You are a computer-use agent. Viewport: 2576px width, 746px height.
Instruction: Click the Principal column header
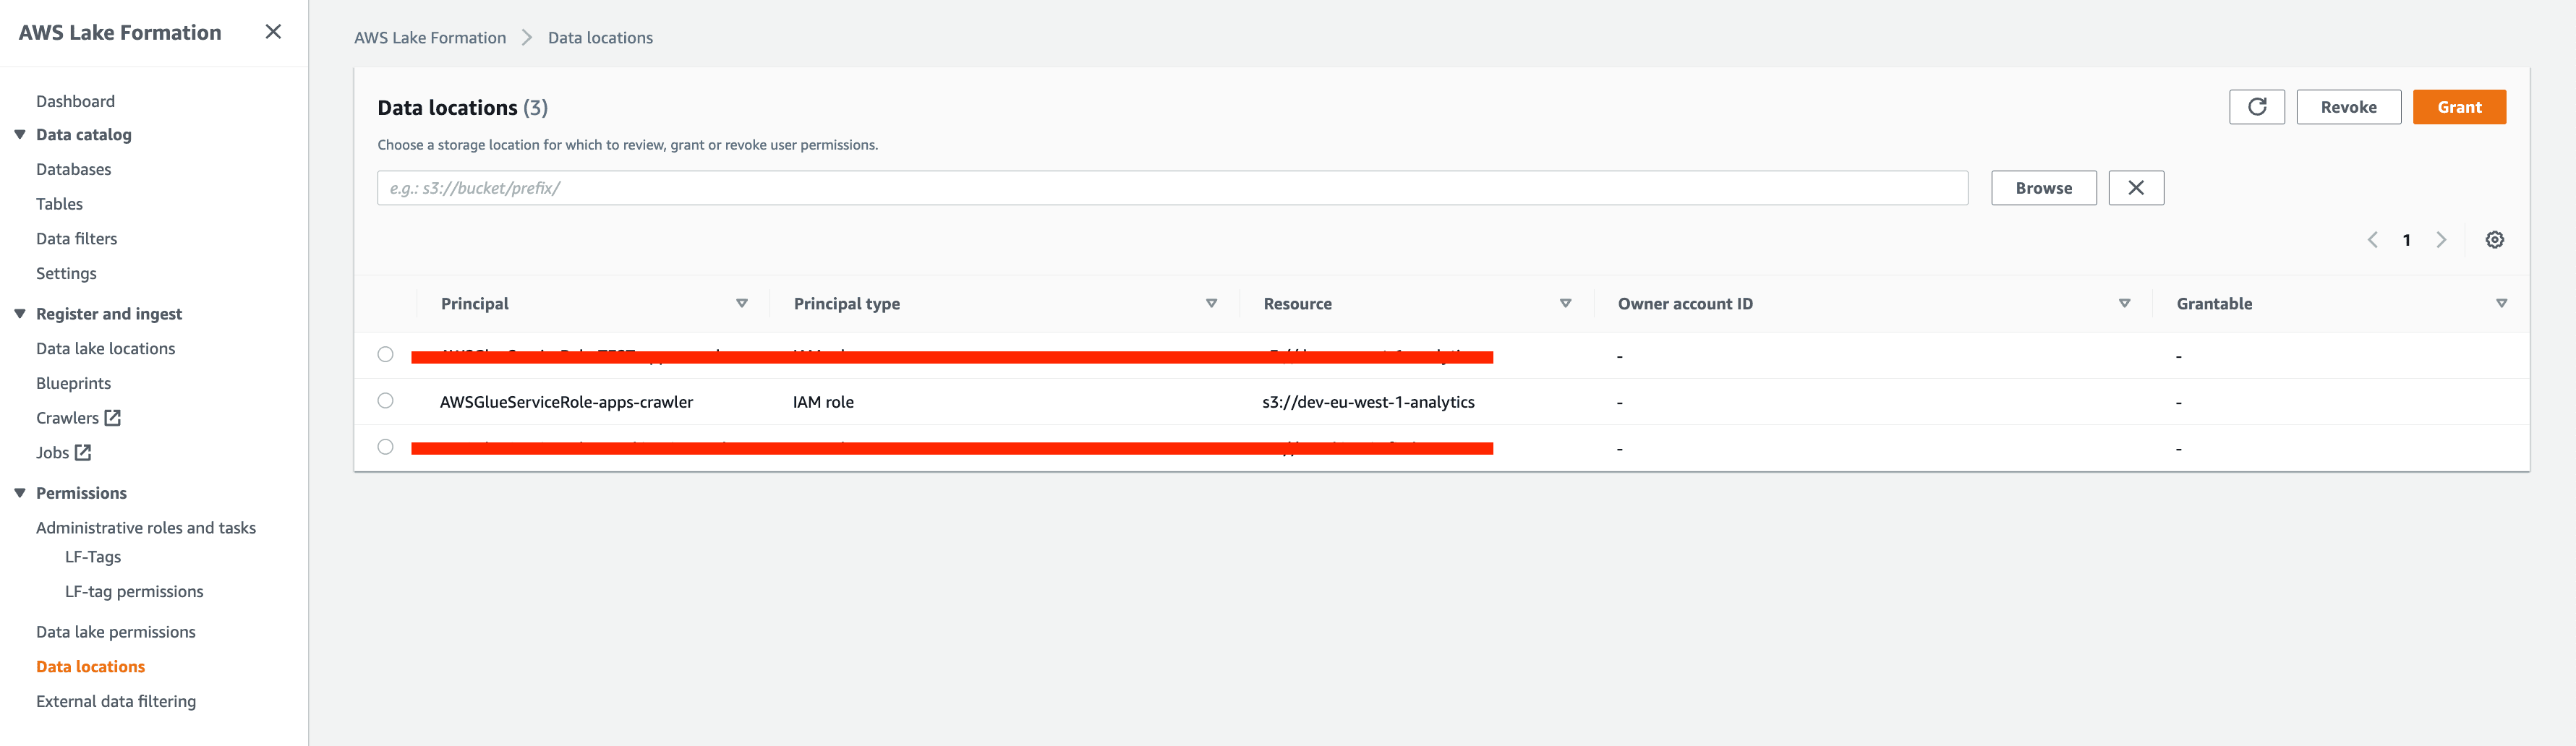pos(475,304)
